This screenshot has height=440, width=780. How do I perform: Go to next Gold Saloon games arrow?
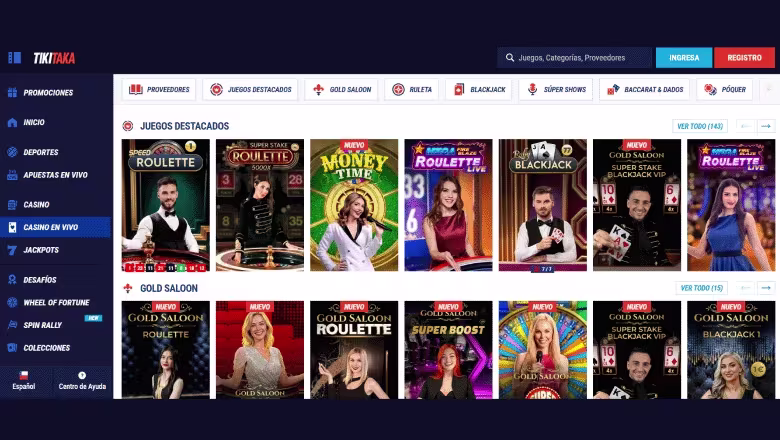[766, 288]
